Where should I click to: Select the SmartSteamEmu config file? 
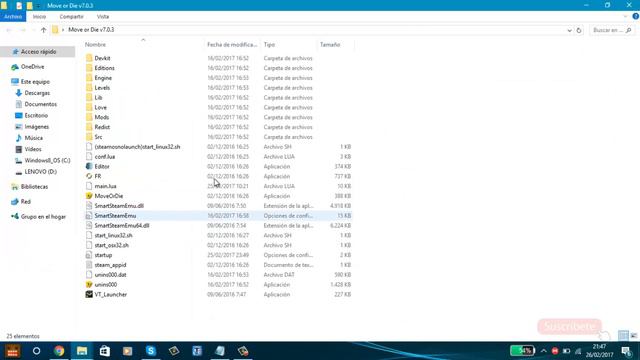(x=115, y=216)
